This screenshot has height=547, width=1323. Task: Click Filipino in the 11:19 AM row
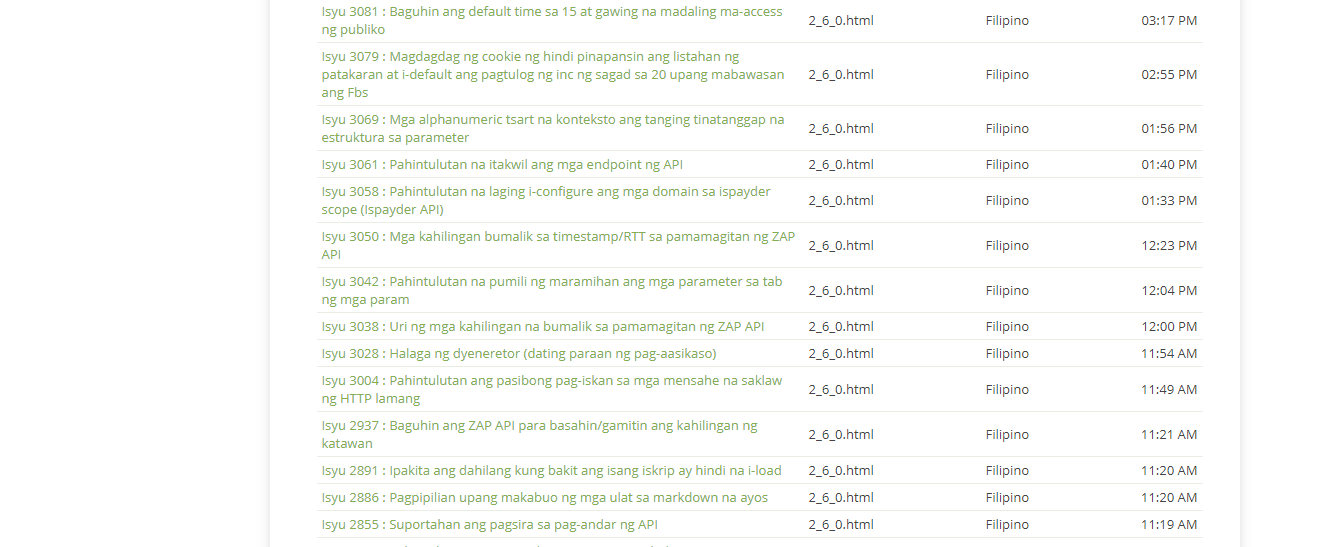point(1007,524)
